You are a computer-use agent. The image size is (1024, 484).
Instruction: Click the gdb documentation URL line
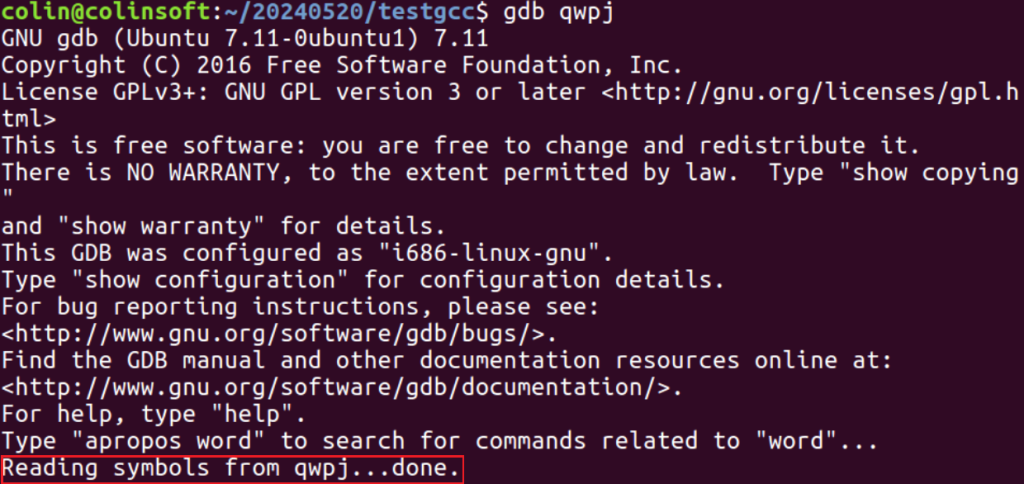point(342,388)
